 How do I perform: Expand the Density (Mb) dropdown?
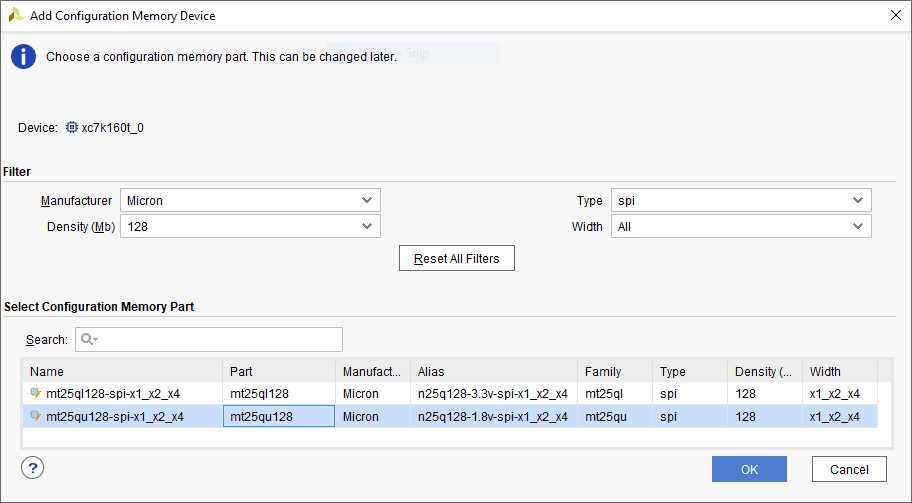[250, 227]
